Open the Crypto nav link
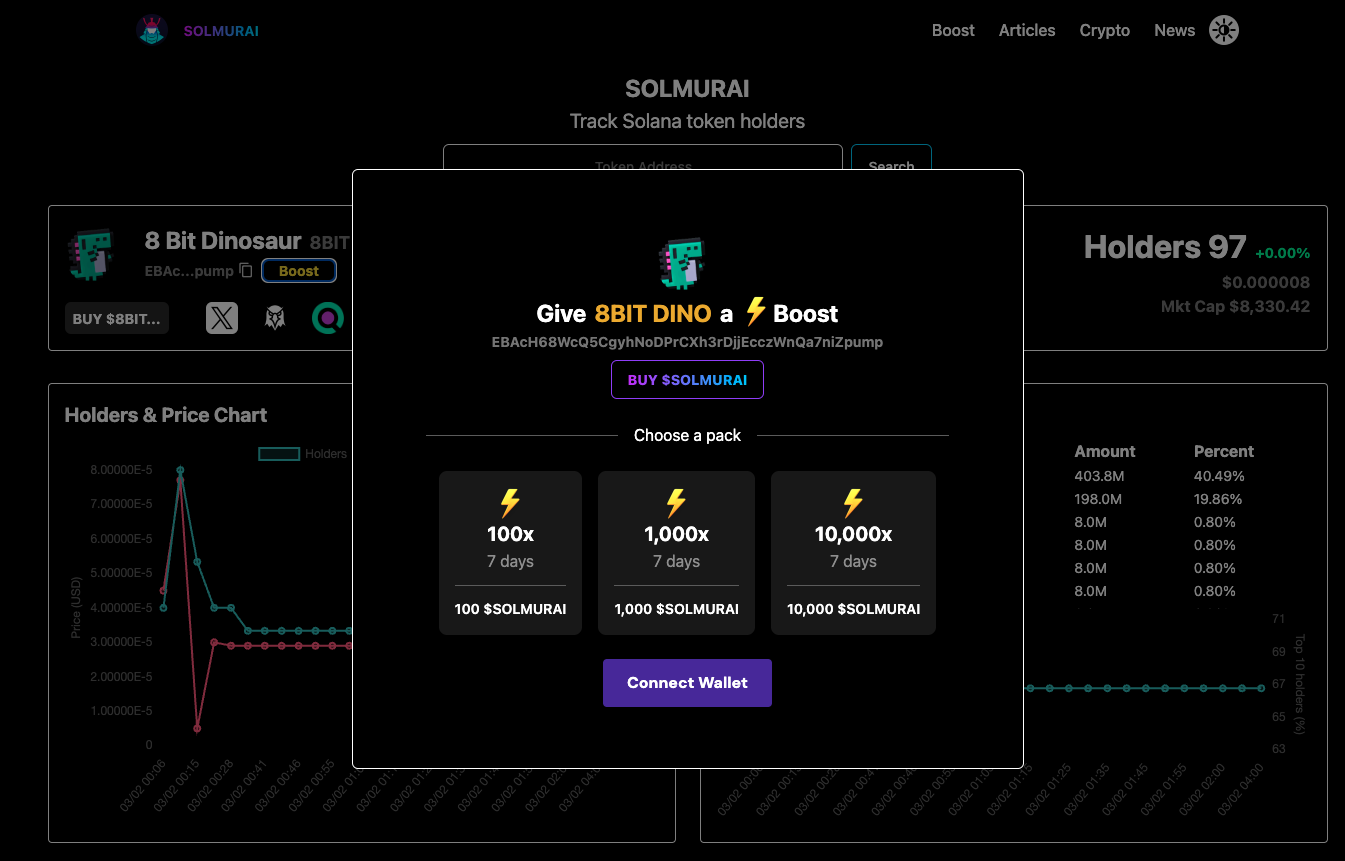The width and height of the screenshot is (1345, 861). pyautogui.click(x=1104, y=31)
